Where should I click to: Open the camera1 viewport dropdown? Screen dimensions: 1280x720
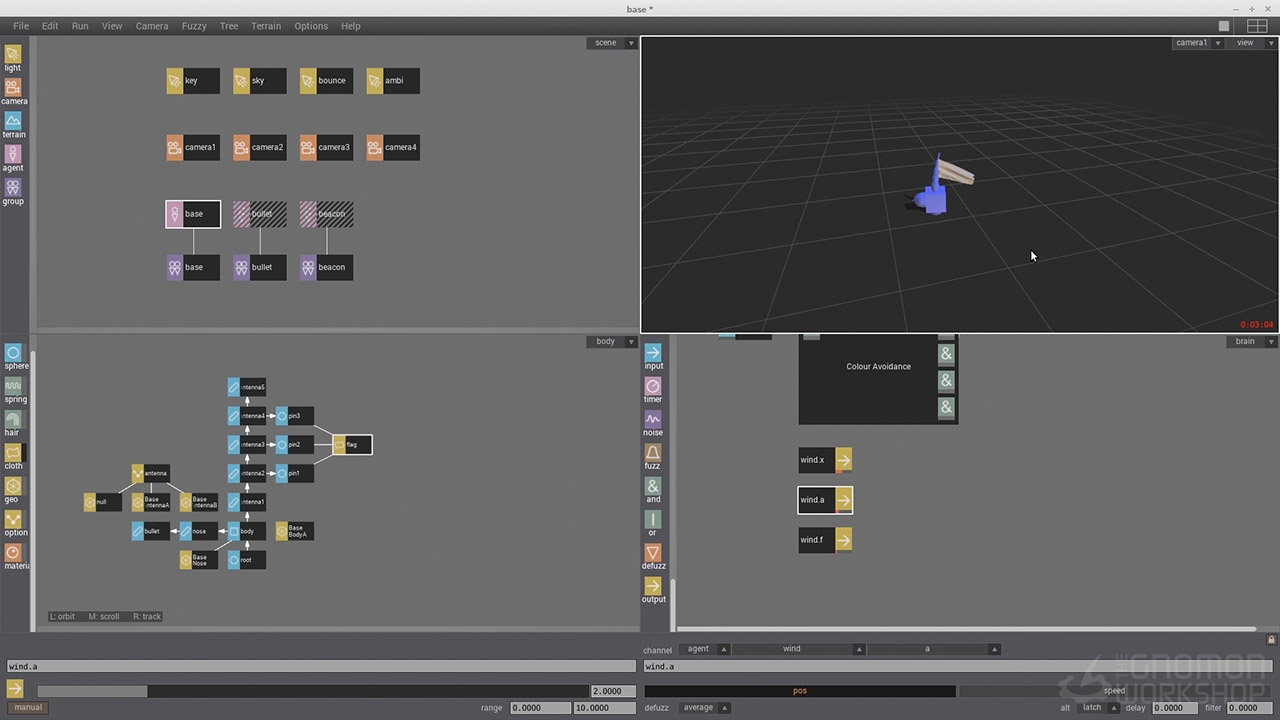[1197, 43]
